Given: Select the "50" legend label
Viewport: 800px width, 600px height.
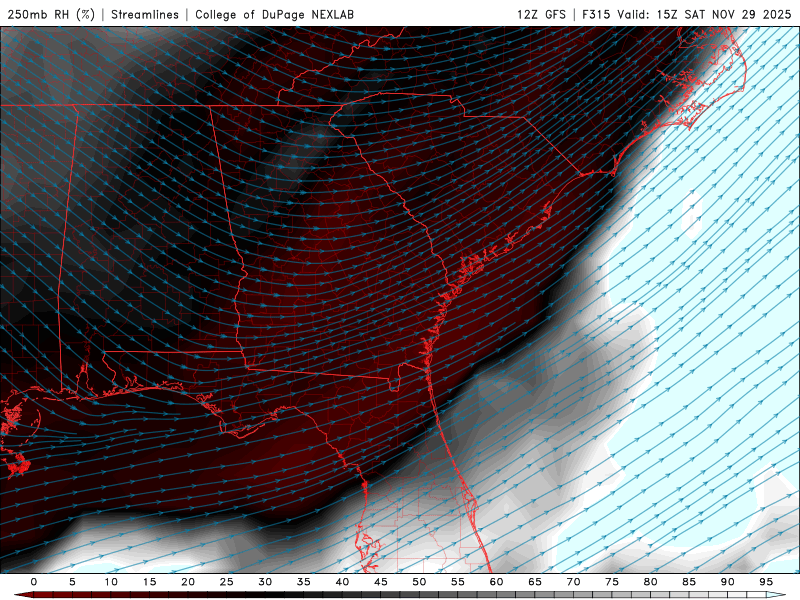Looking at the screenshot, I should point(419,582).
